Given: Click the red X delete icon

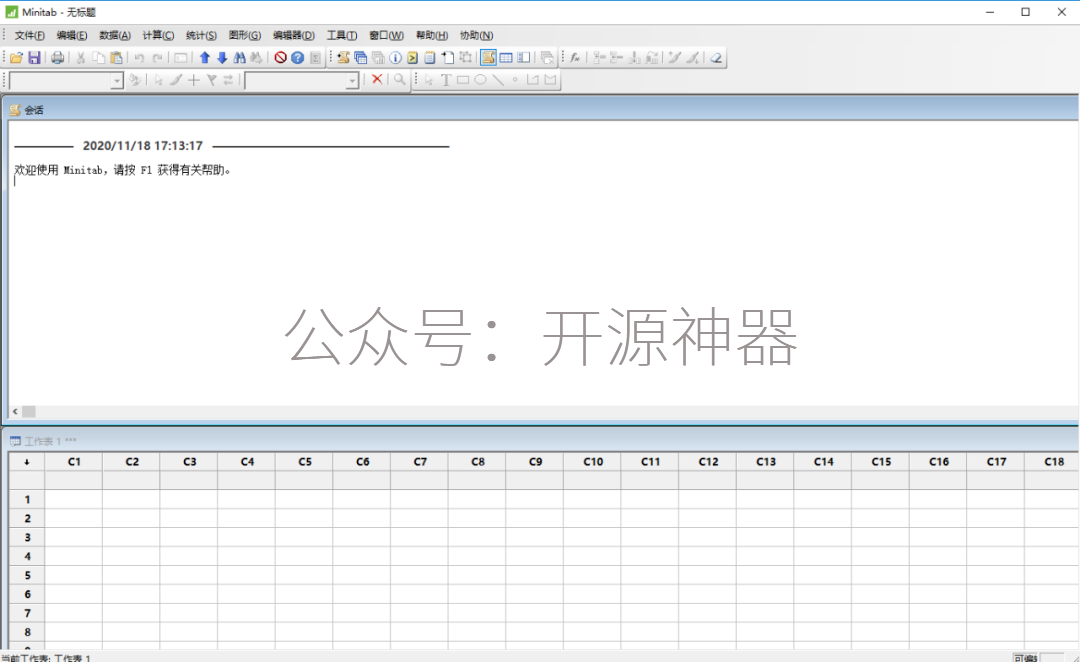Looking at the screenshot, I should coord(377,79).
